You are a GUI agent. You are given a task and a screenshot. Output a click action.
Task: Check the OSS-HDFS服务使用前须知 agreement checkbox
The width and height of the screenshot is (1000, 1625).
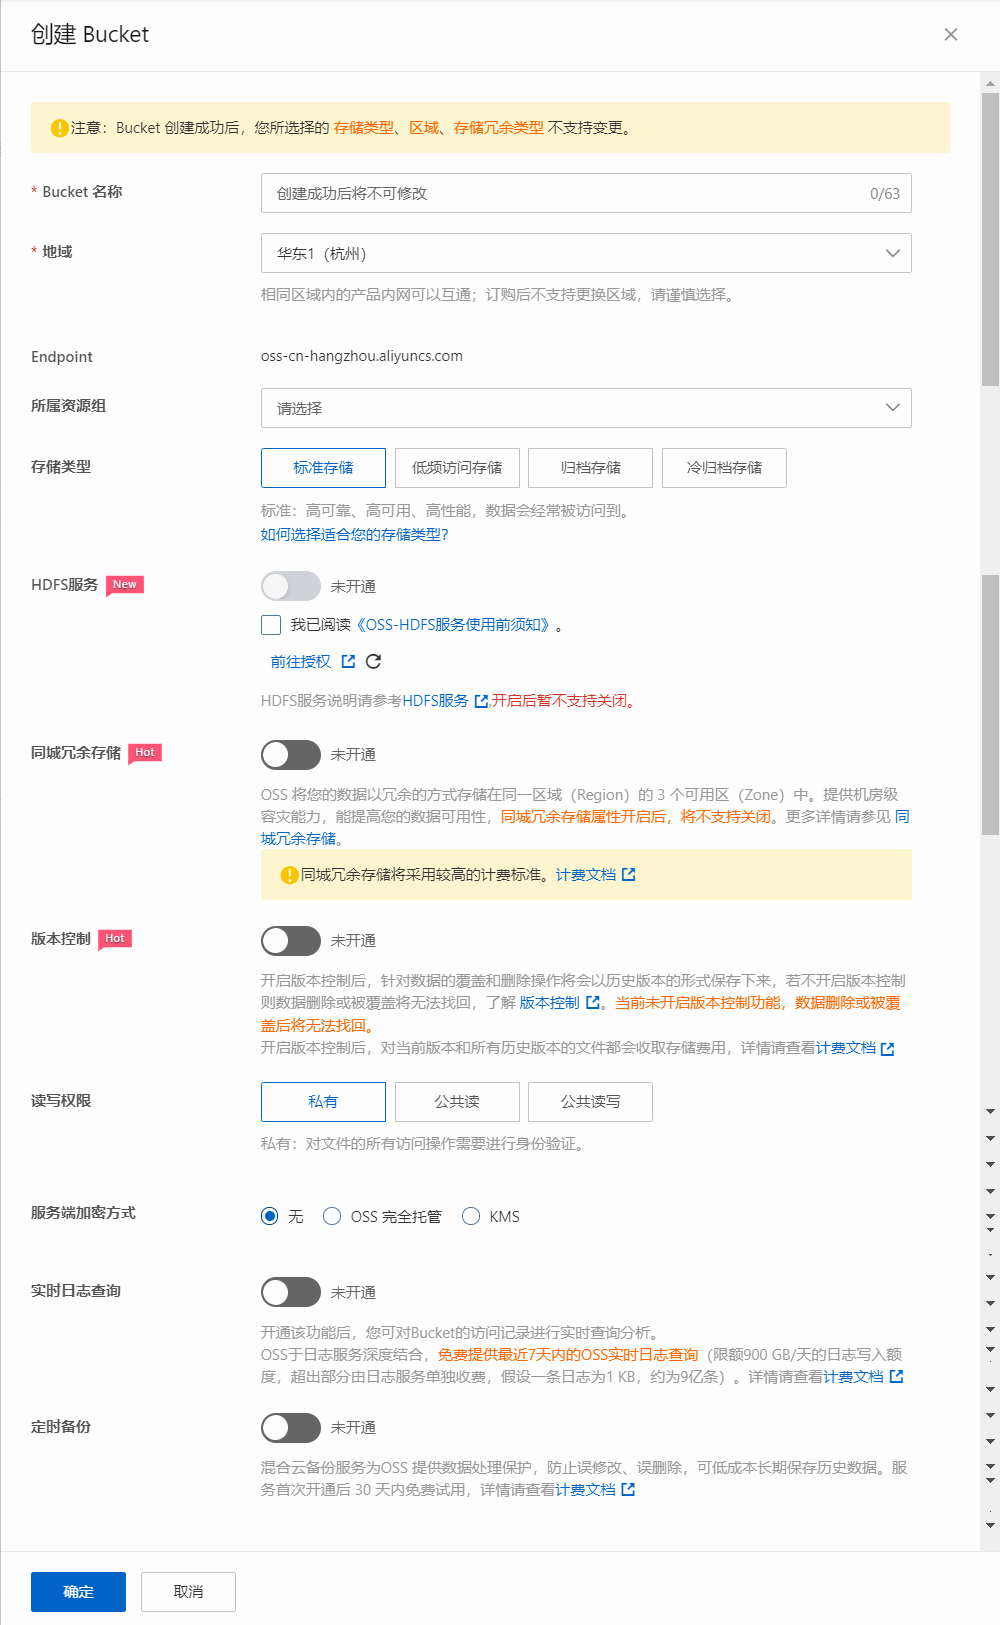coord(271,625)
